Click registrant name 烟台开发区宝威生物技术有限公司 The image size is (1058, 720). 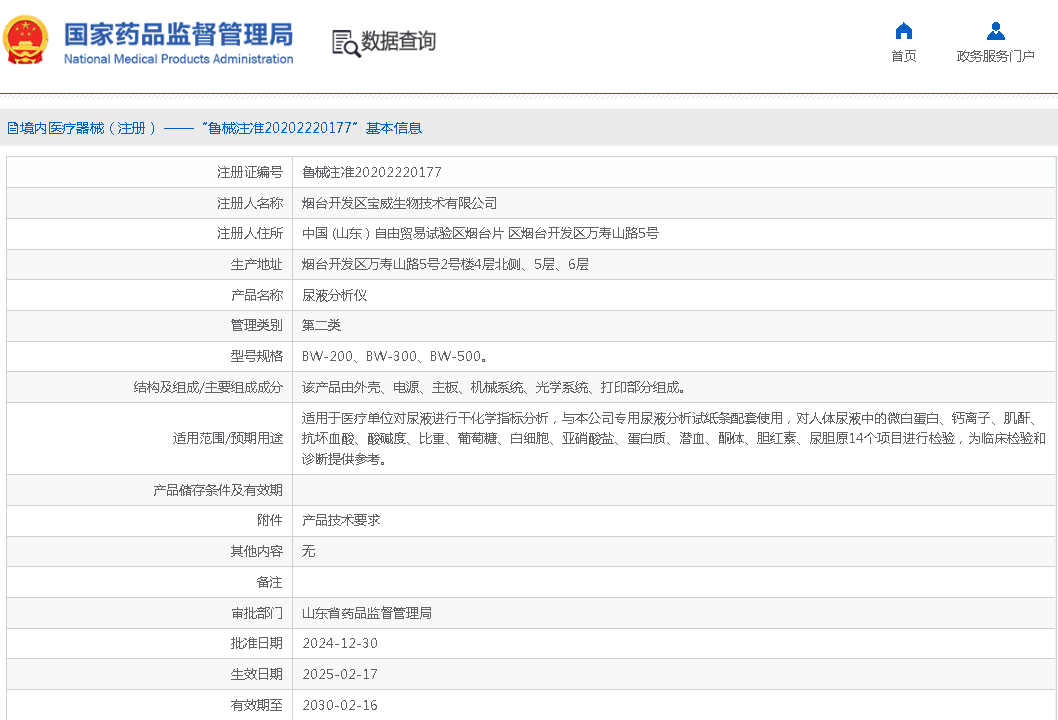point(399,203)
